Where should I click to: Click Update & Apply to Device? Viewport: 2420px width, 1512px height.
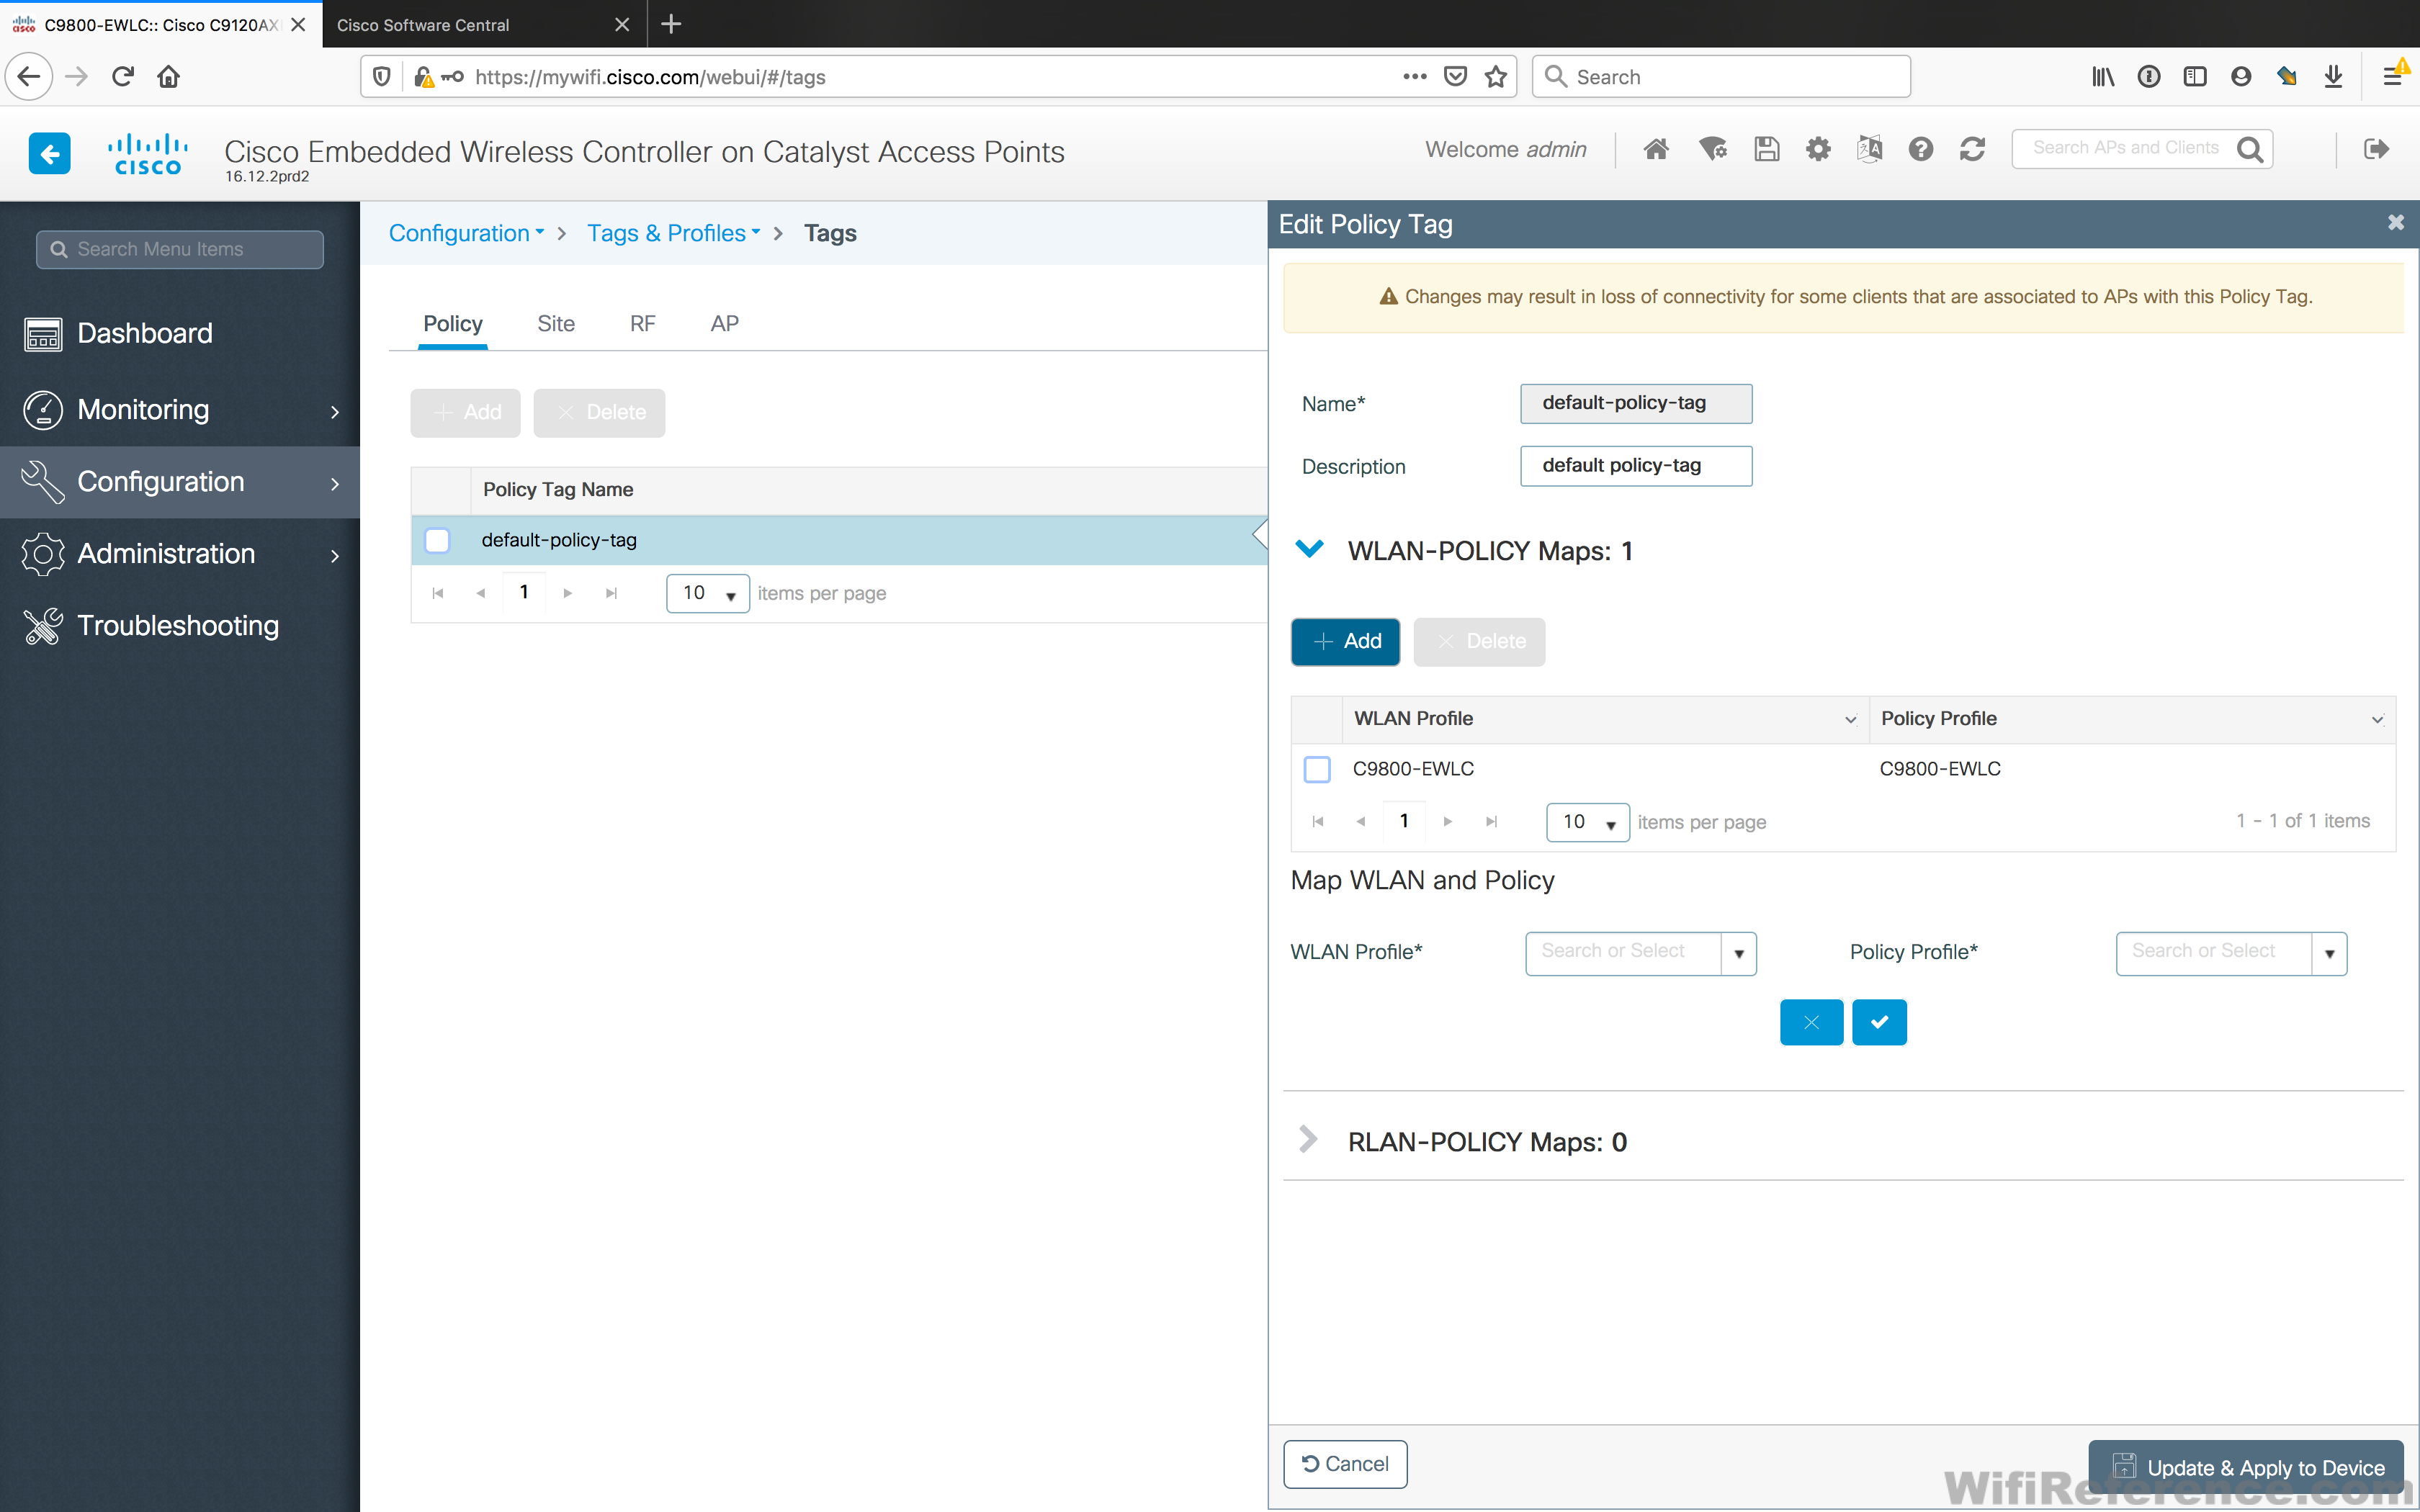(2246, 1467)
